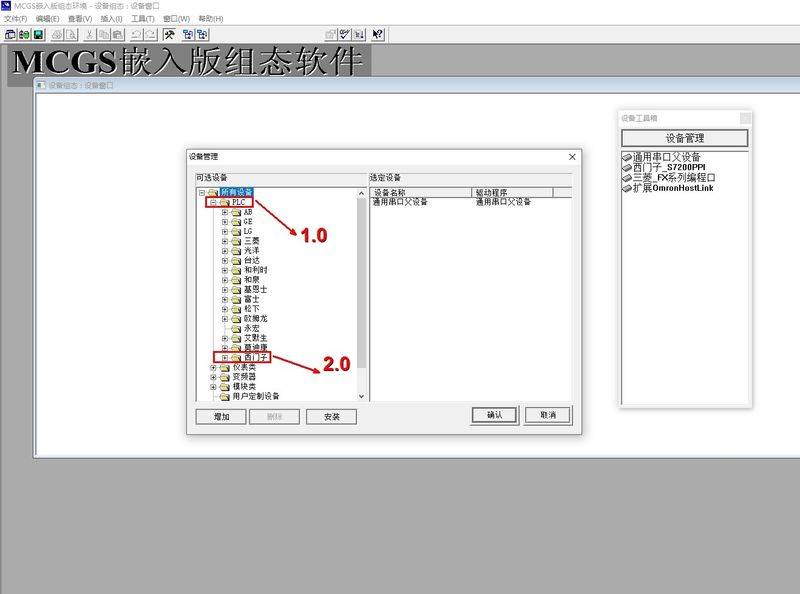The height and width of the screenshot is (594, 800).
Task: Open the 查看(V) menu
Action: point(80,18)
